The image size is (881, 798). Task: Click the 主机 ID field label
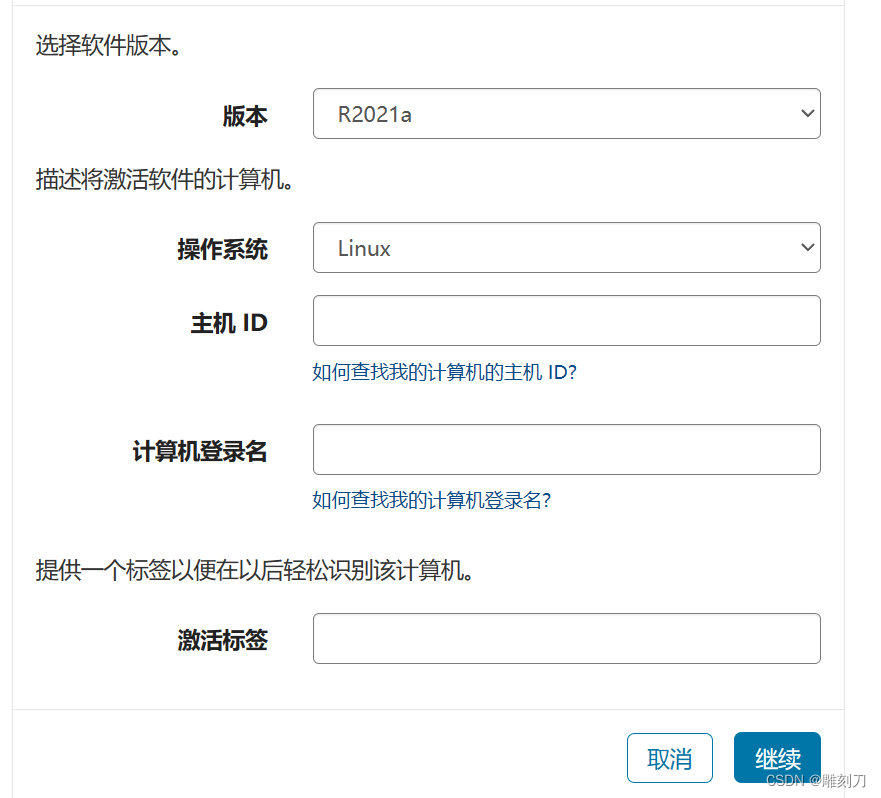click(229, 322)
